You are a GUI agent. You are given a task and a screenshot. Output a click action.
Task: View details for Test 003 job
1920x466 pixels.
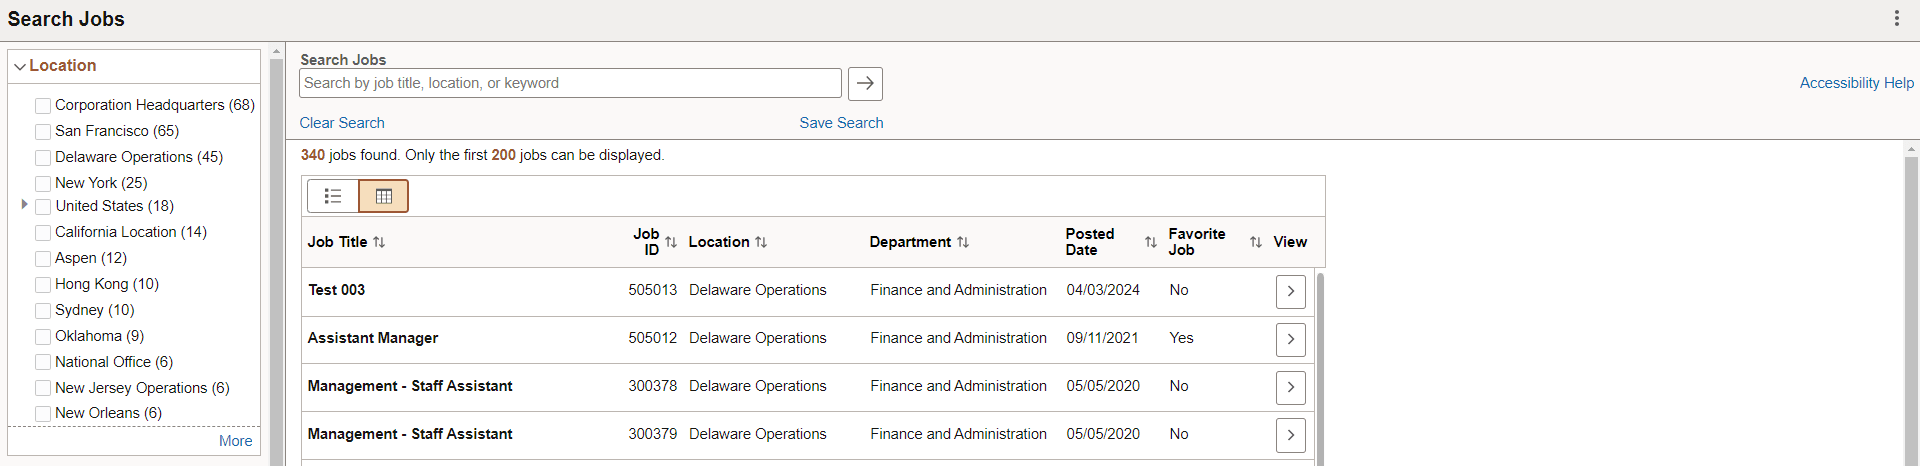[1290, 291]
